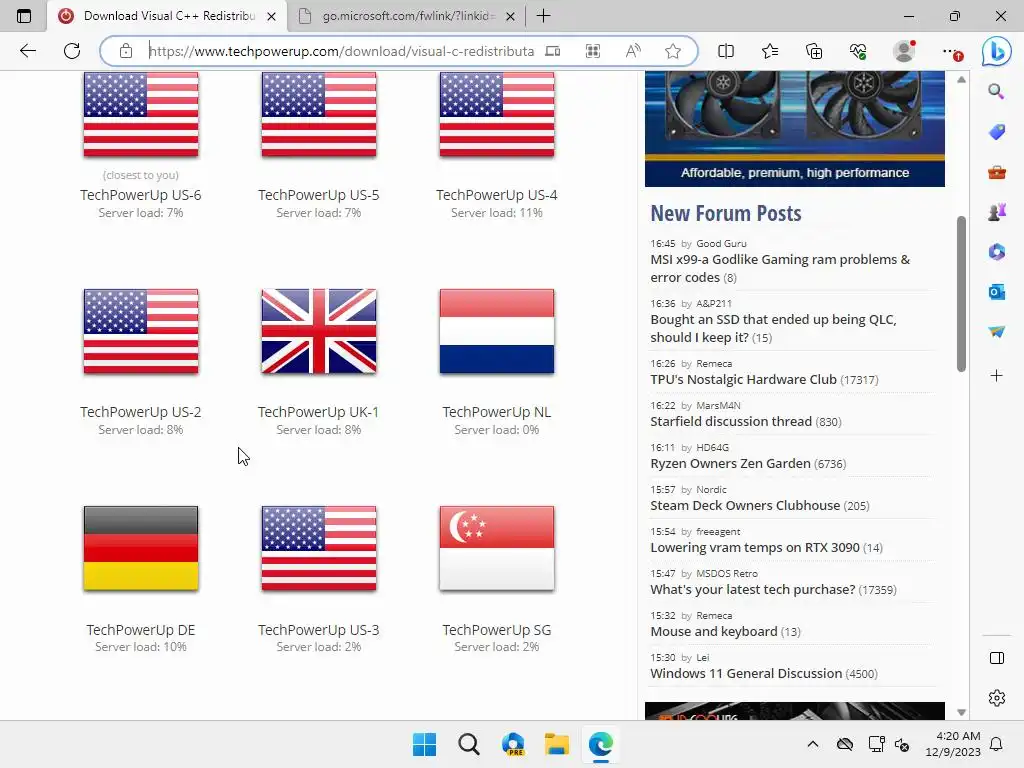Screen dimensions: 1024x768
Task: Open Collections icon in toolbar
Action: [x=814, y=51]
